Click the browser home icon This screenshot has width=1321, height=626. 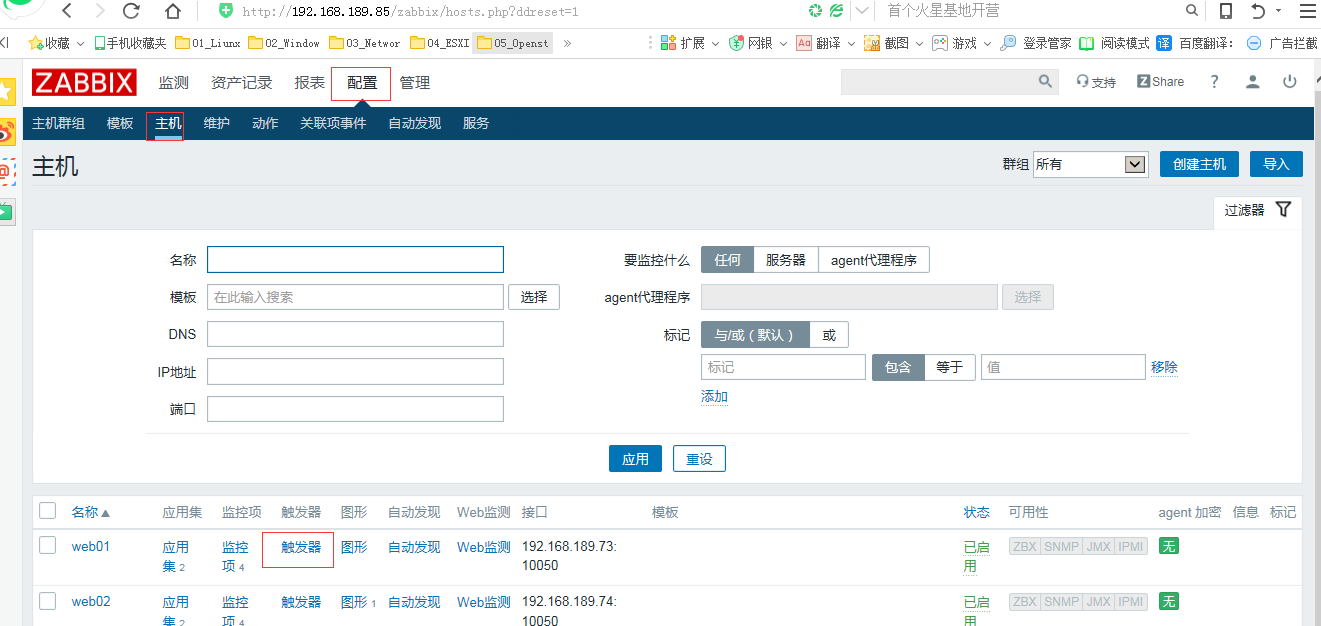pyautogui.click(x=173, y=11)
